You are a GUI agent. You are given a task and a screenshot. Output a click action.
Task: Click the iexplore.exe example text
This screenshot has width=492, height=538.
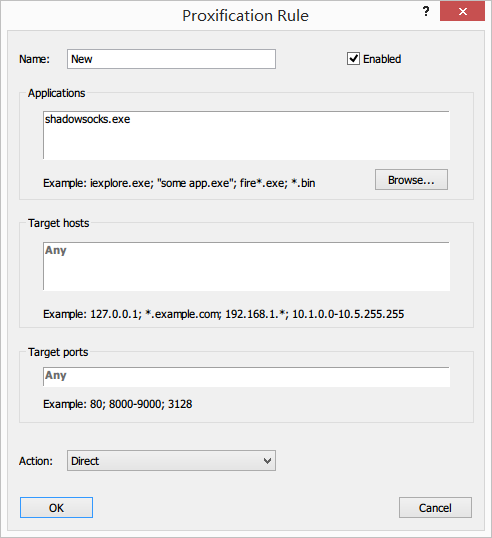point(121,183)
